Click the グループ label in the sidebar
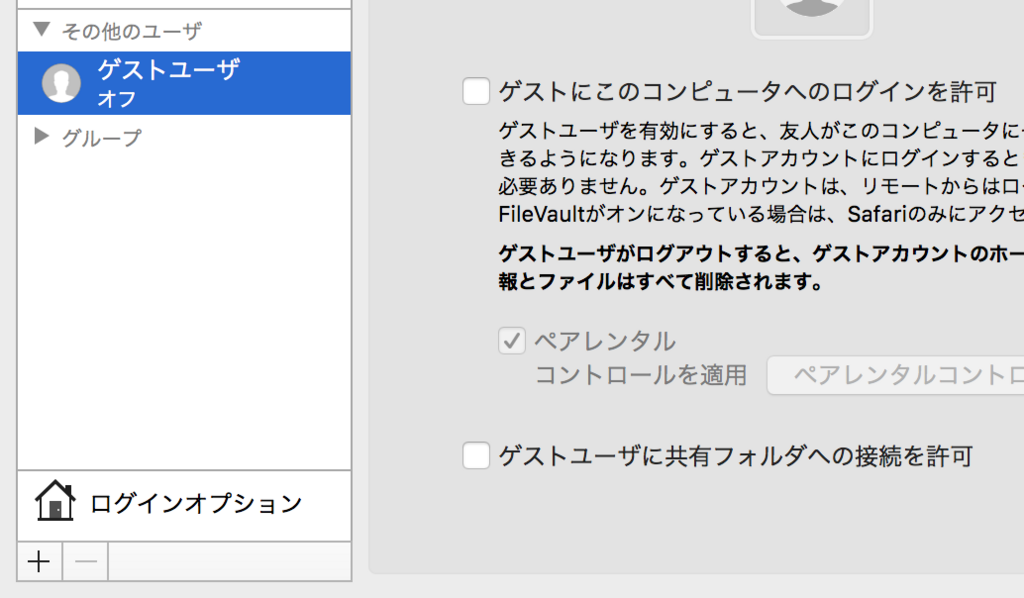1024x598 pixels. [x=101, y=138]
